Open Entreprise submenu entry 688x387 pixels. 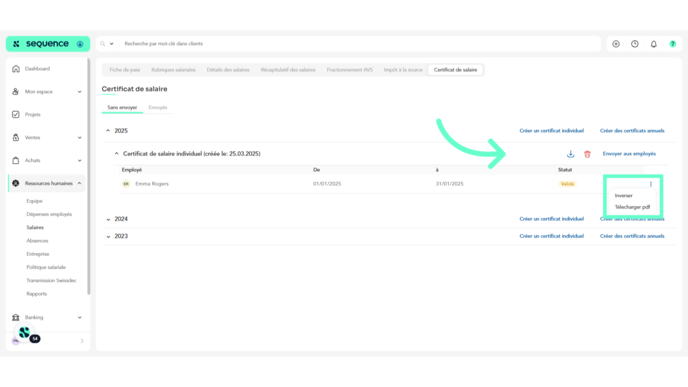(x=38, y=254)
